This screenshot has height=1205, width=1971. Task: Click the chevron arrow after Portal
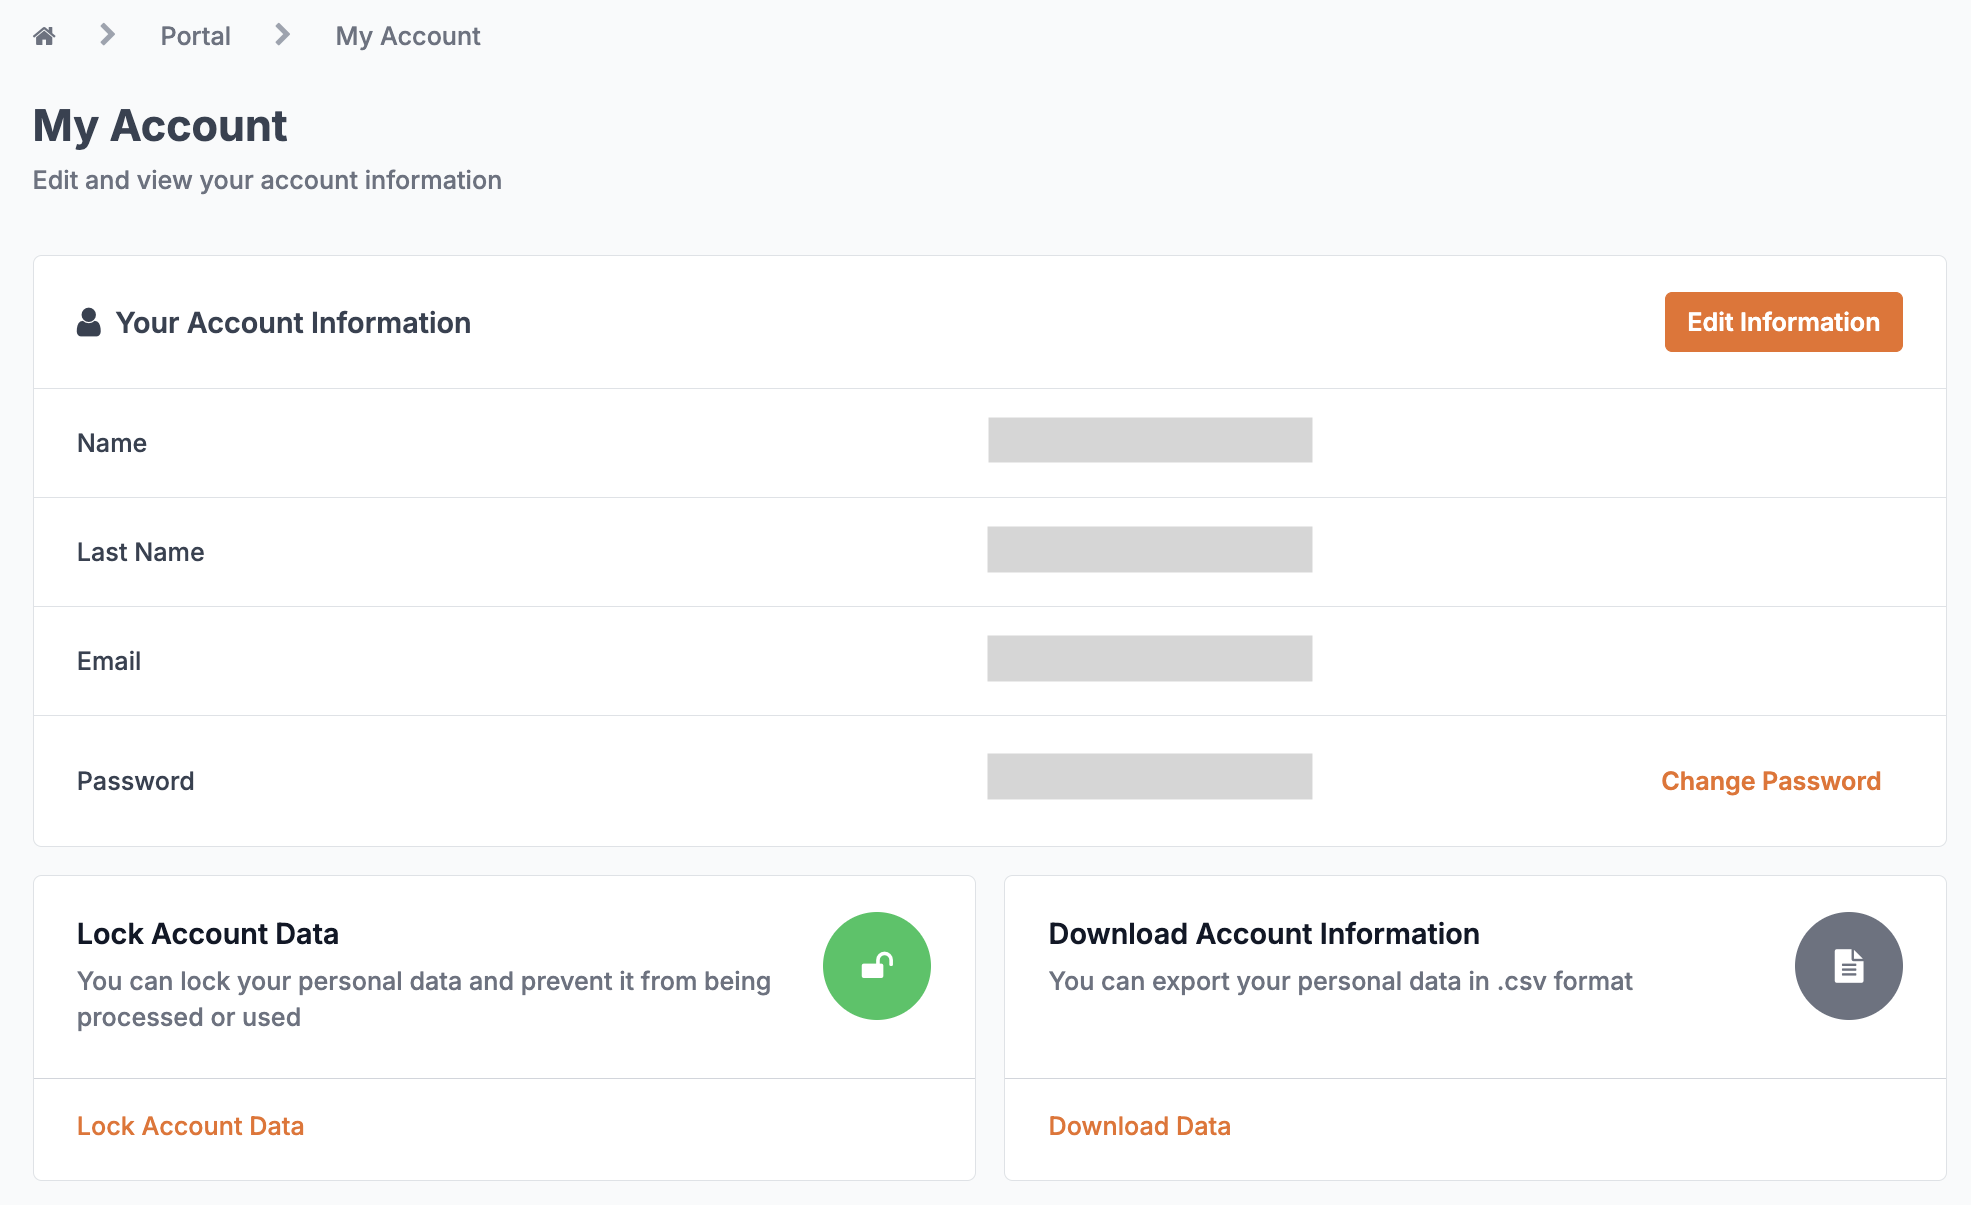(x=283, y=35)
